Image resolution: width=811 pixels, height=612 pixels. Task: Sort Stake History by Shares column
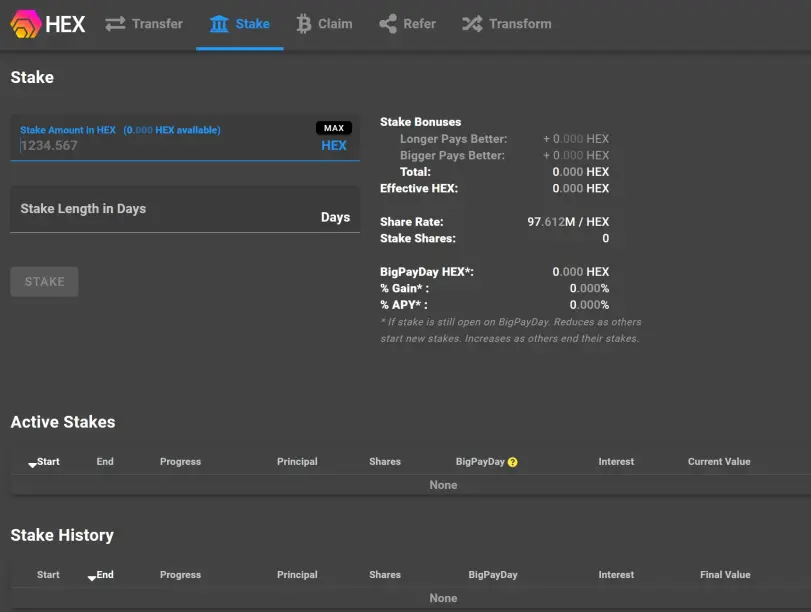pyautogui.click(x=385, y=575)
